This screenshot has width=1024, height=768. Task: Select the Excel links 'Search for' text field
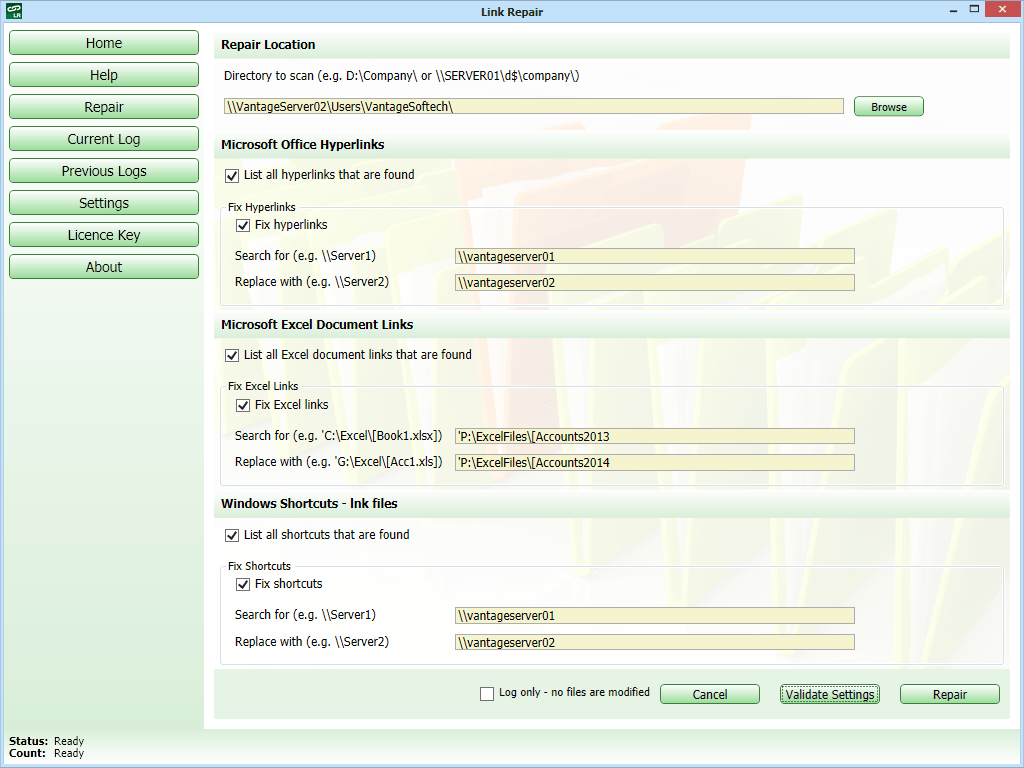[655, 436]
